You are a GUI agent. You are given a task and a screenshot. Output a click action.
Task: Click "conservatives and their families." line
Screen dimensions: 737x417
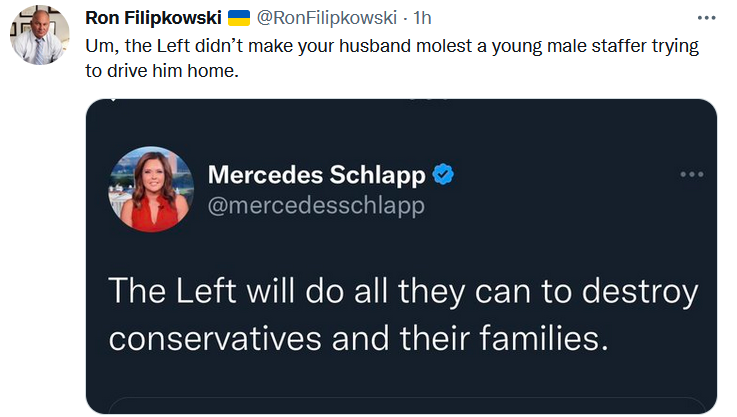pos(357,337)
